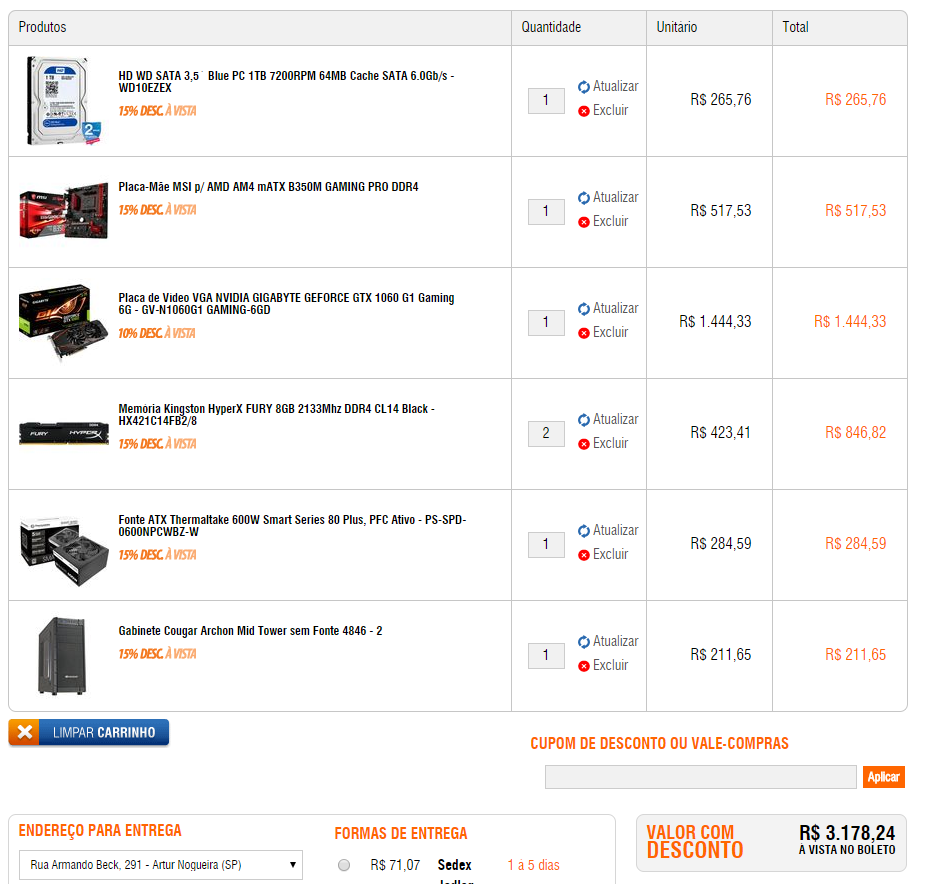The width and height of the screenshot is (938, 884).
Task: Click the Aplicar coupon button
Action: pos(883,777)
